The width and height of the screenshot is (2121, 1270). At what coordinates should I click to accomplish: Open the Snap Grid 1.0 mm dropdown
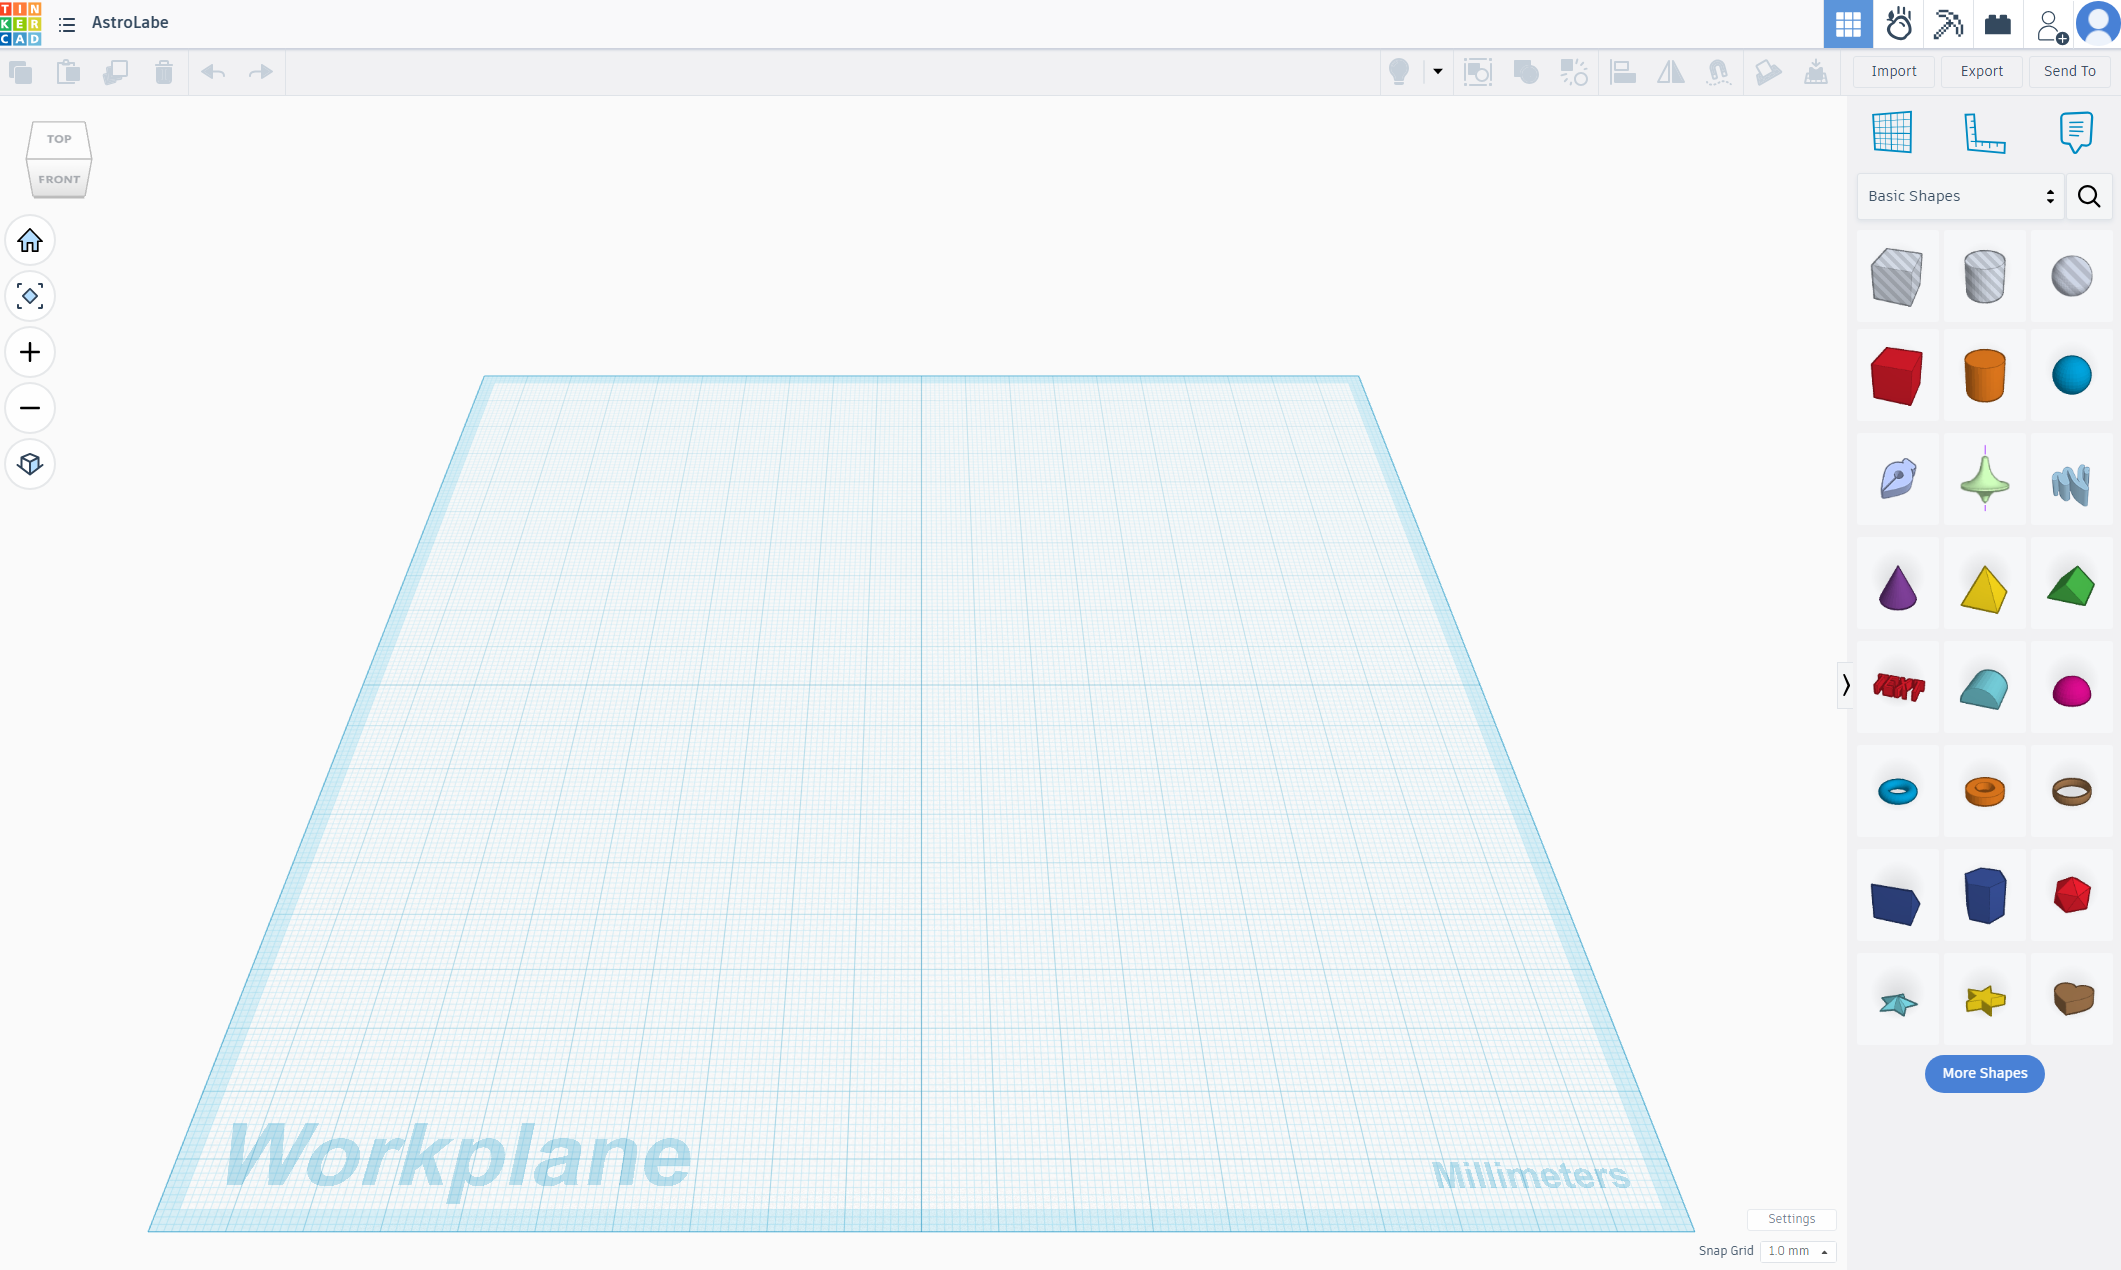click(1798, 1251)
